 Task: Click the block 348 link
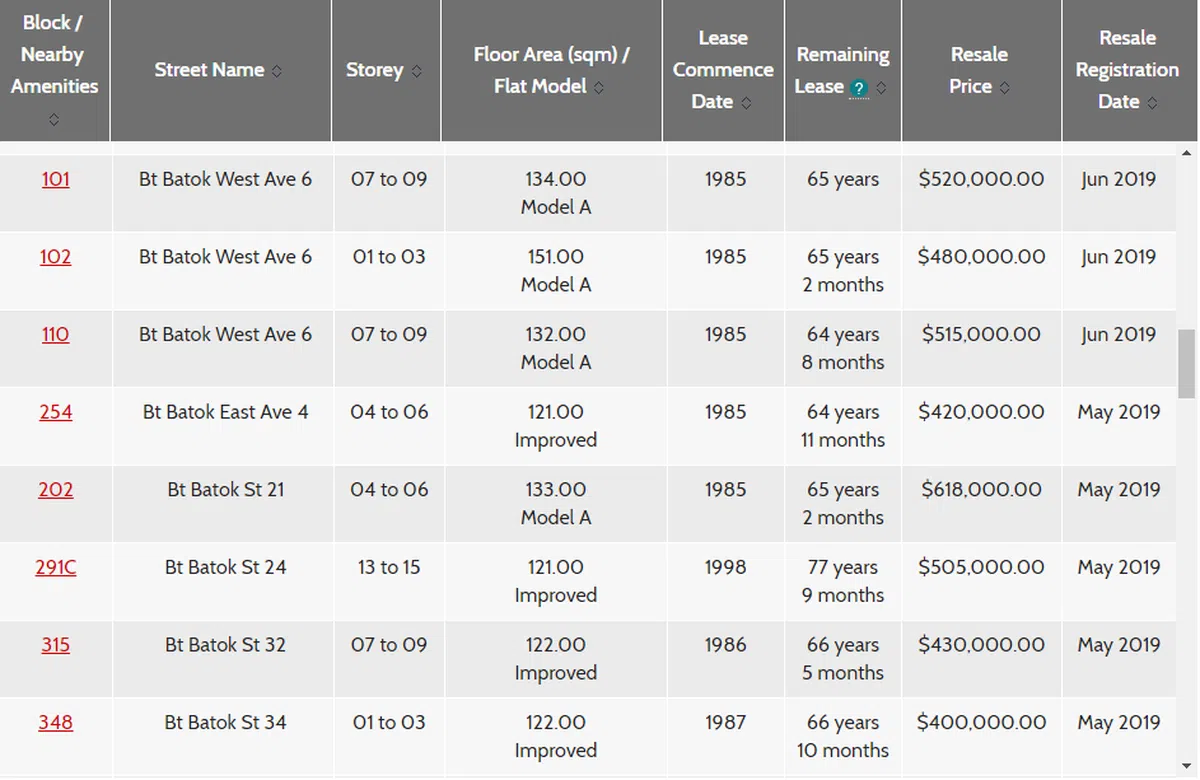click(56, 722)
